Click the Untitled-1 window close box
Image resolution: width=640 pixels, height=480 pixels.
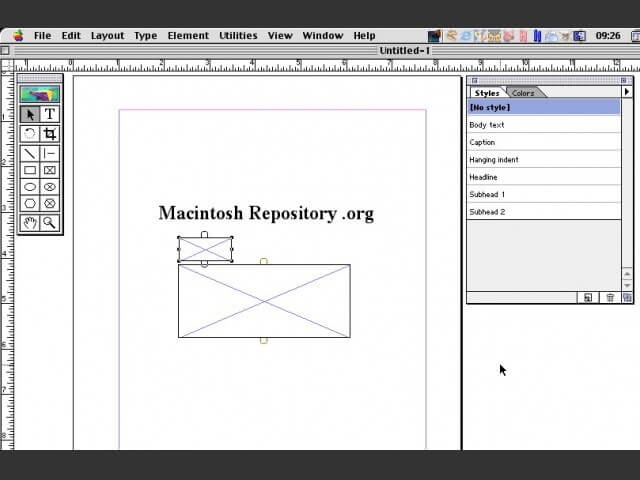[5, 51]
